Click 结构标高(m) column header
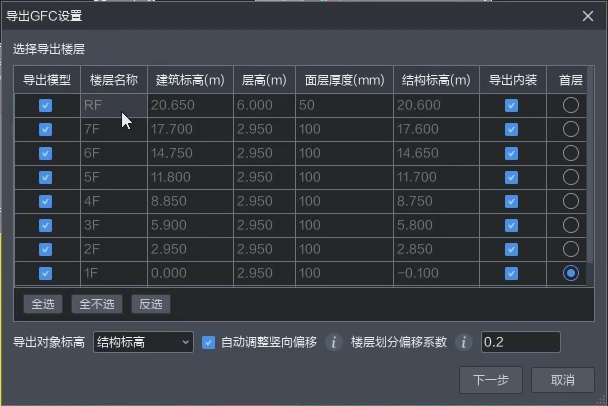Screen dimensions: 608x406 pos(437,80)
